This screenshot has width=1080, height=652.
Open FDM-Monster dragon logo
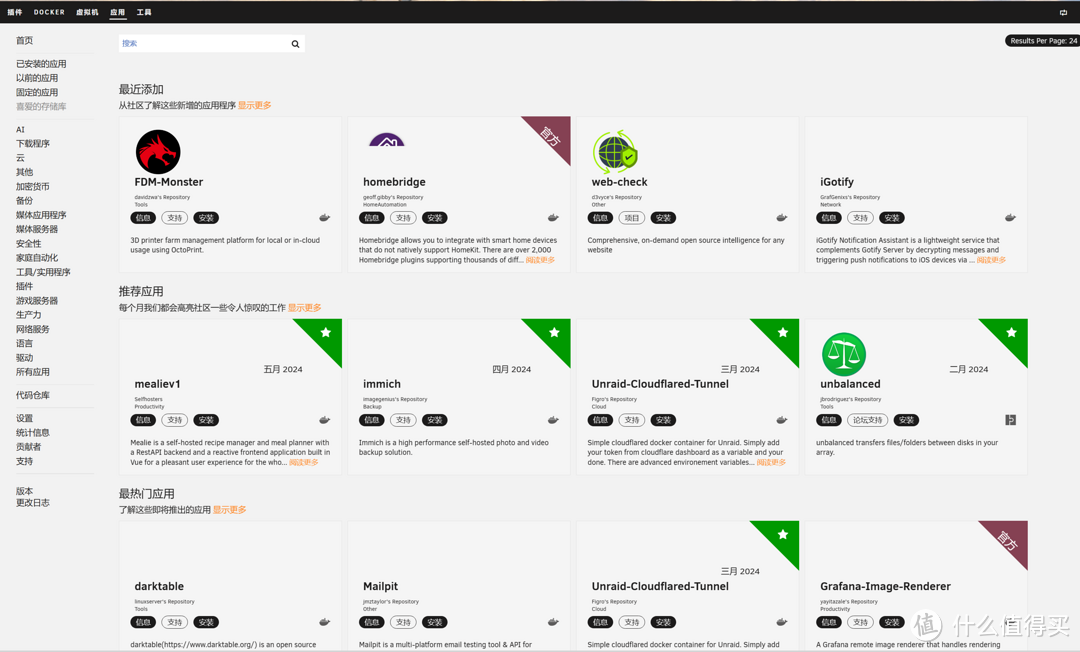158,151
